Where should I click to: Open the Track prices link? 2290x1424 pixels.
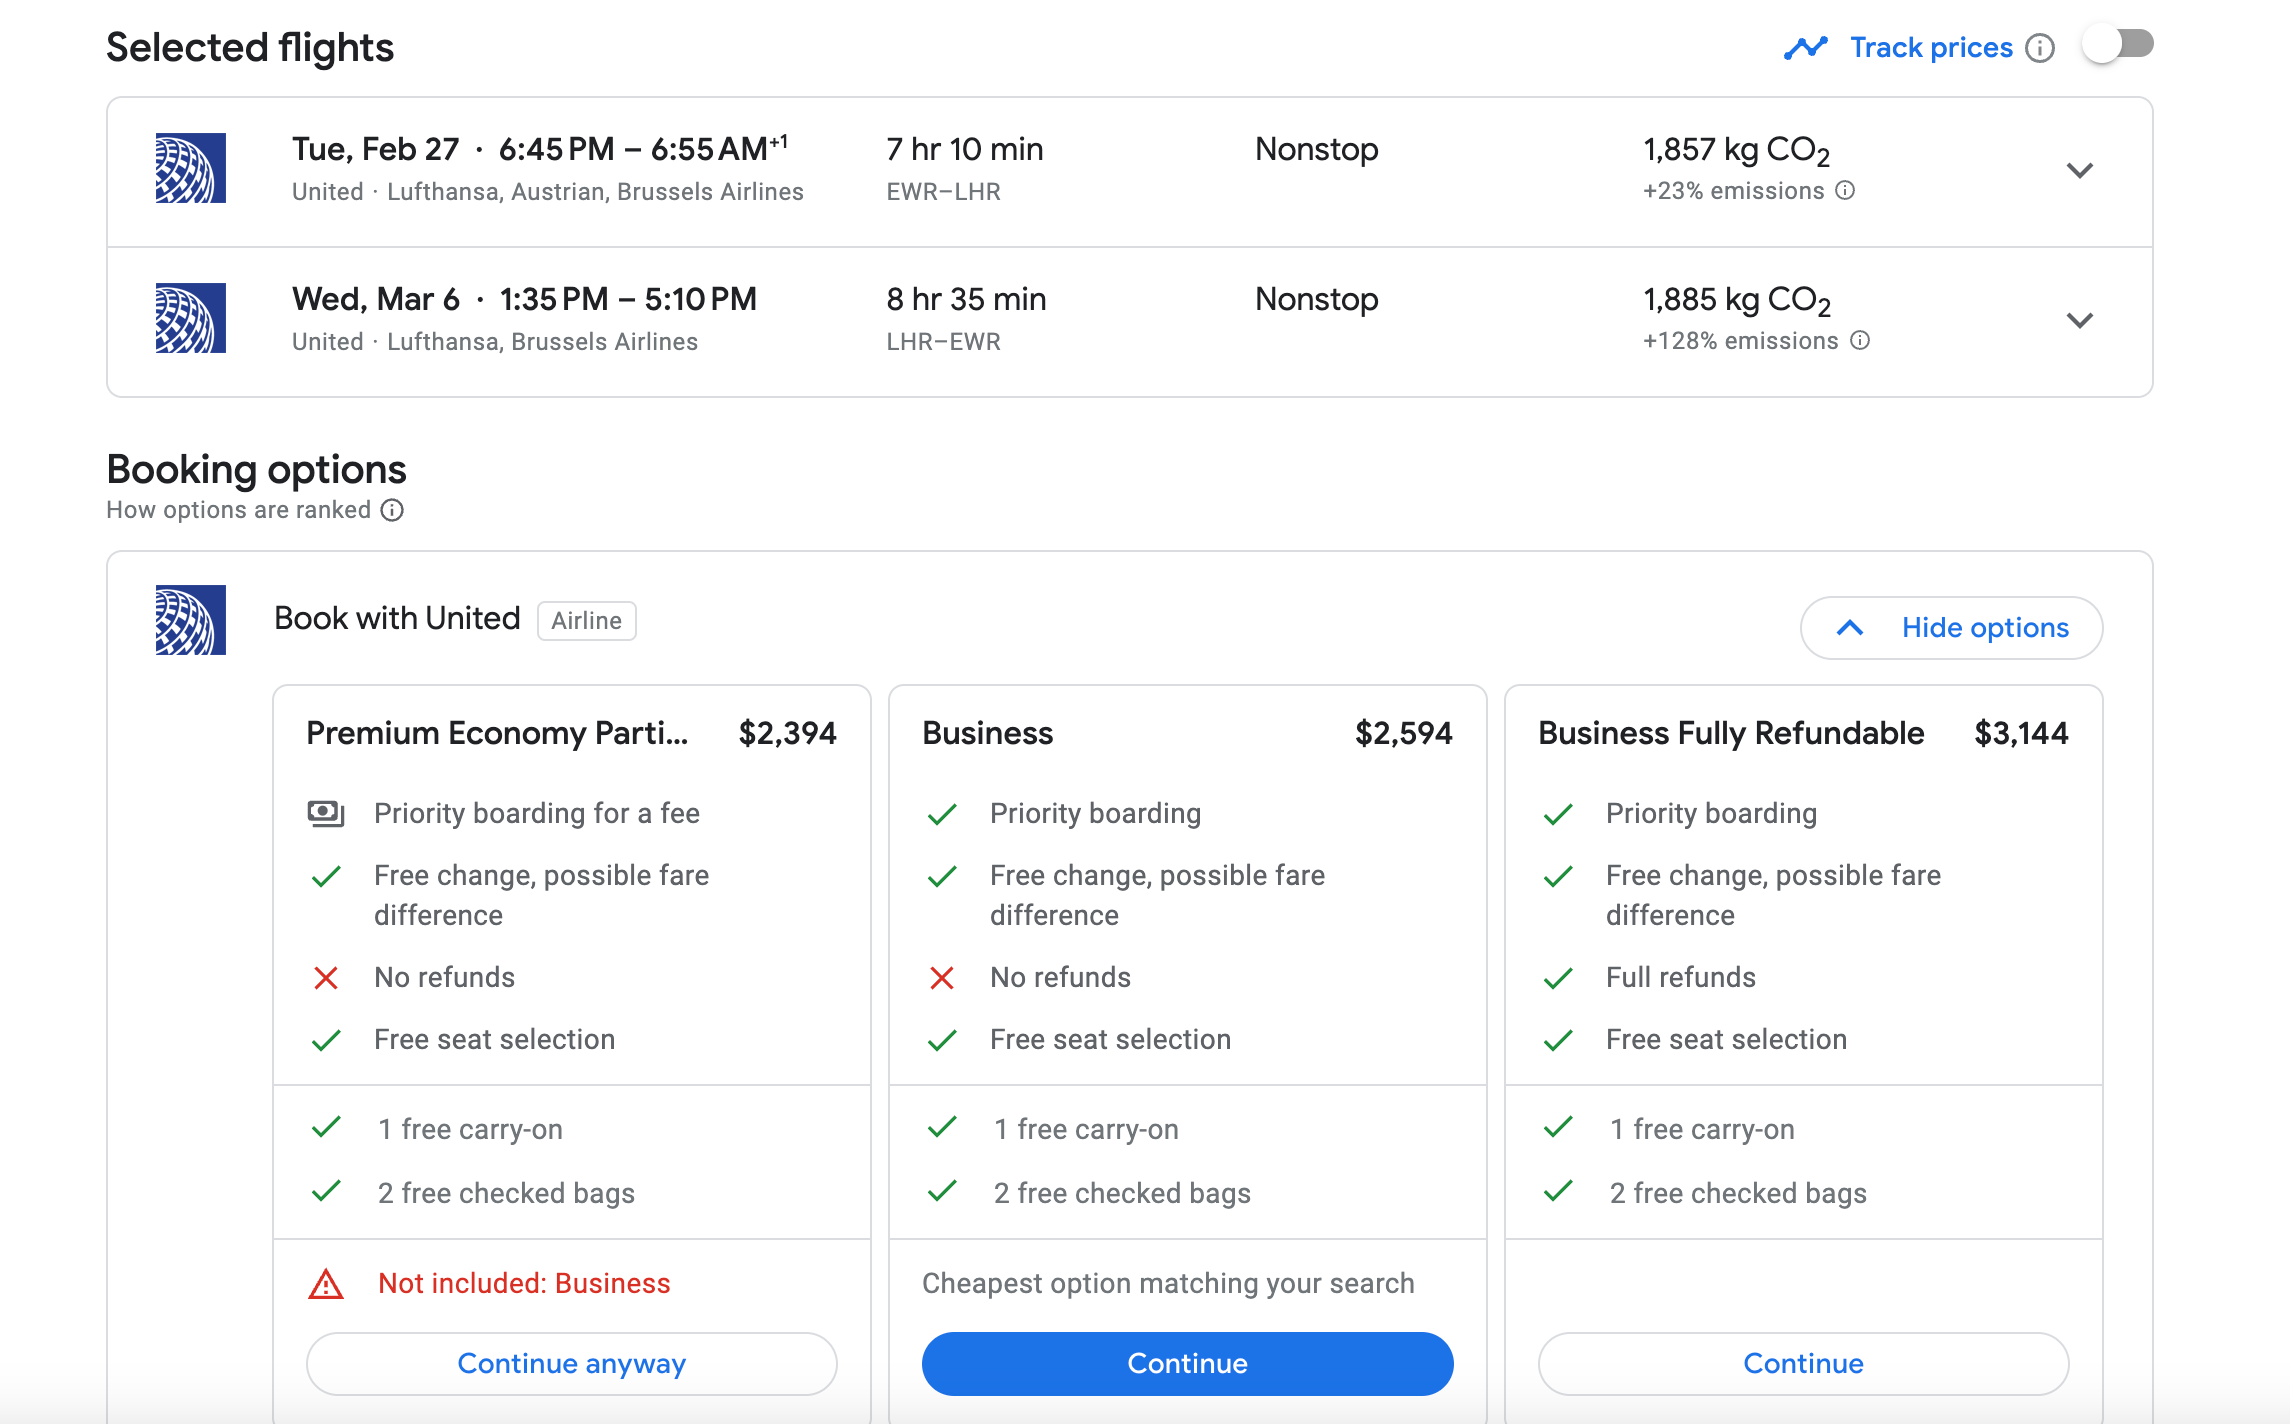[x=1931, y=48]
